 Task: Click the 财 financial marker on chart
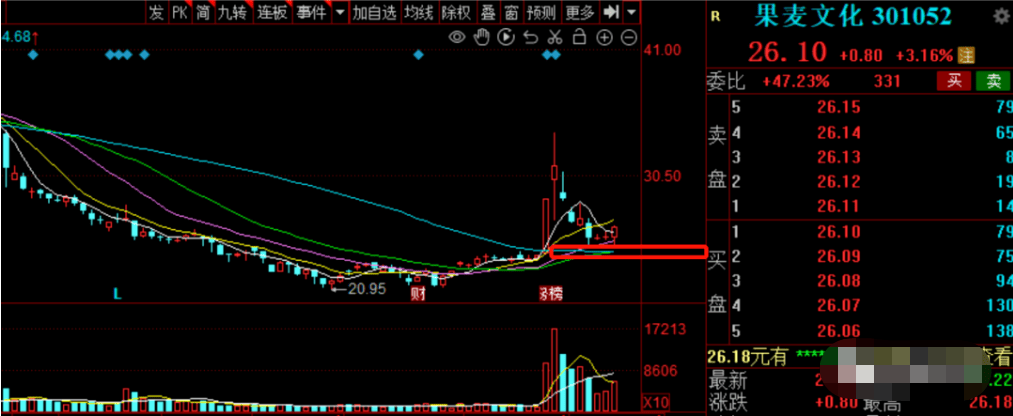point(419,295)
